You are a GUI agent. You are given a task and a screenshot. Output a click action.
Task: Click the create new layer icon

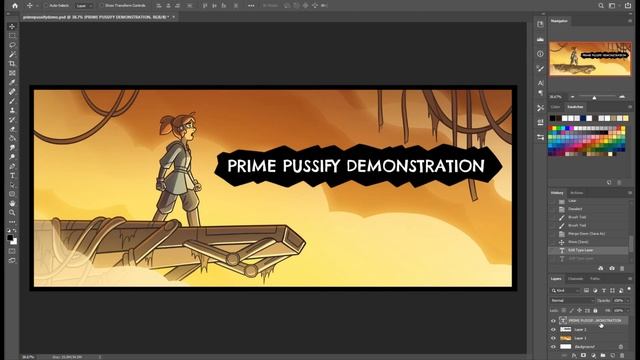[613, 356]
